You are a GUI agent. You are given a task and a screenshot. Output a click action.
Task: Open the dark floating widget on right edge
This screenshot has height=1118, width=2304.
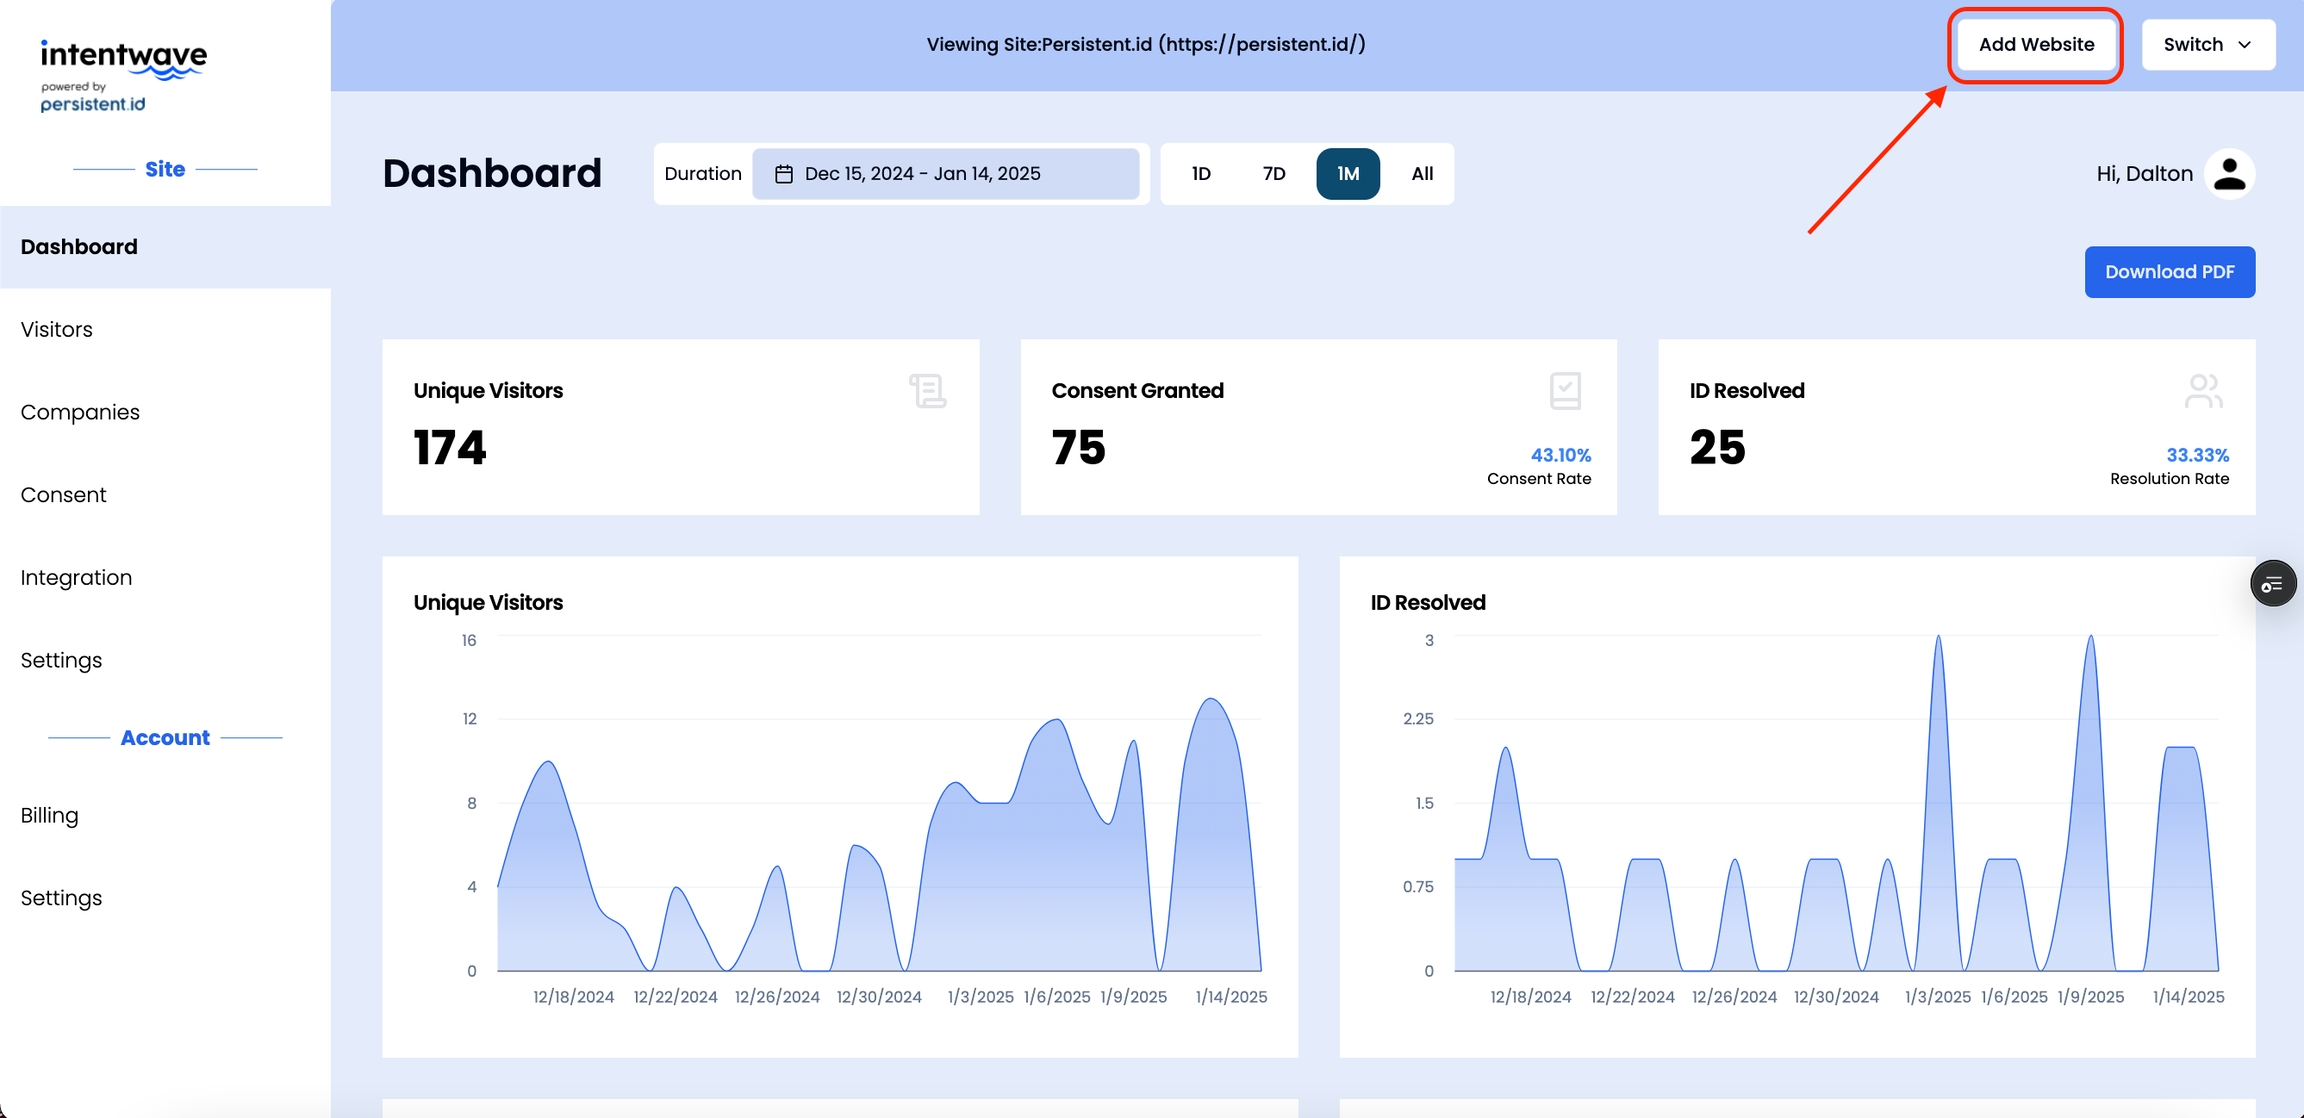click(x=2272, y=584)
